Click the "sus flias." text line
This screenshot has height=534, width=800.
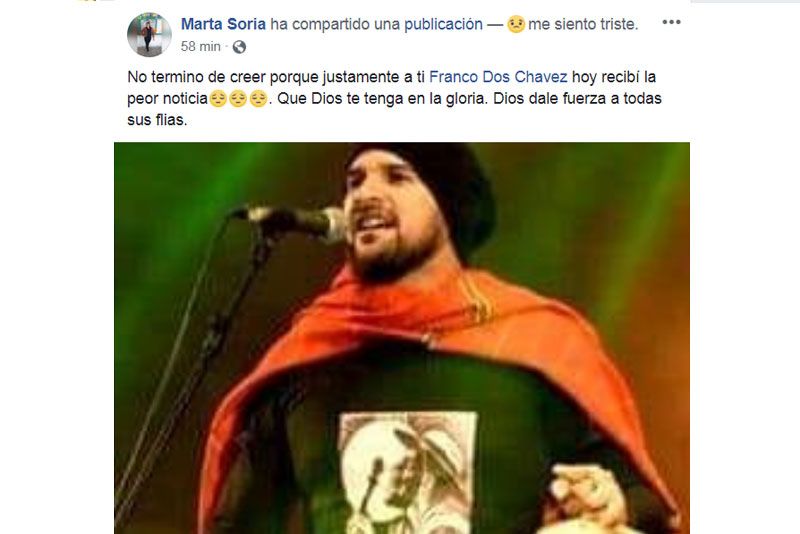(157, 120)
